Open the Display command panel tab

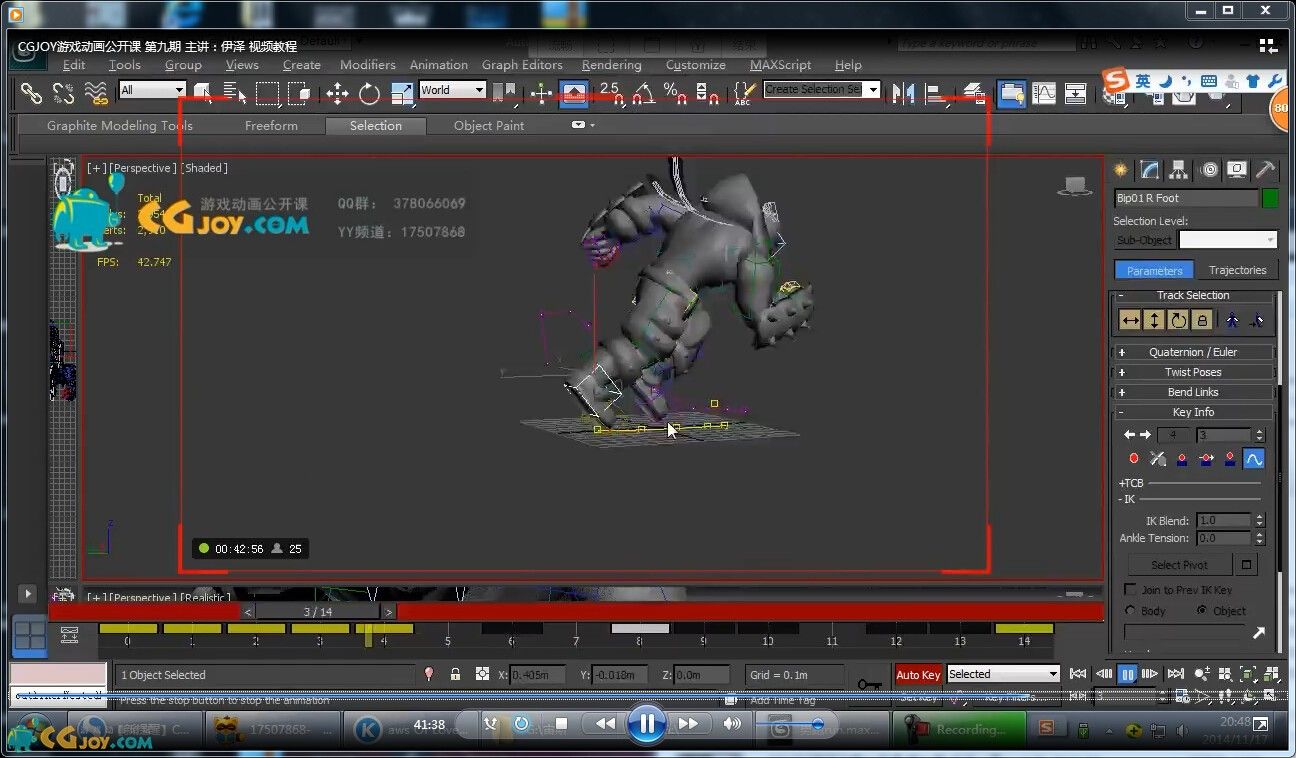coord(1237,169)
